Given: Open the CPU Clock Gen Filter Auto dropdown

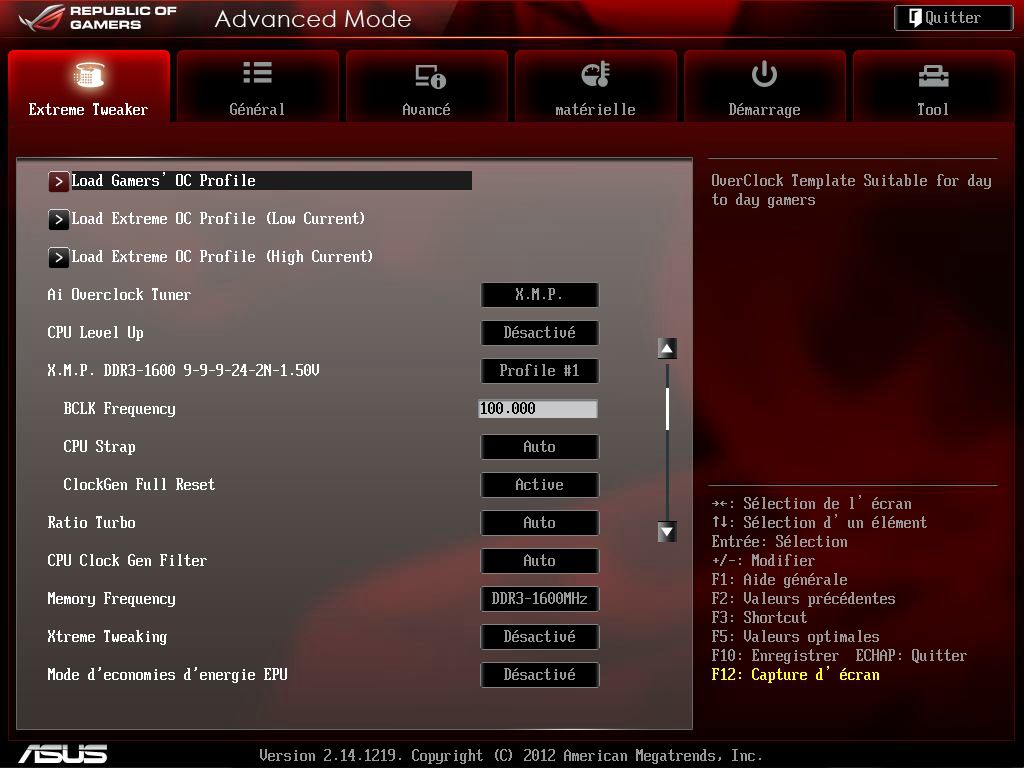Looking at the screenshot, I should point(539,560).
